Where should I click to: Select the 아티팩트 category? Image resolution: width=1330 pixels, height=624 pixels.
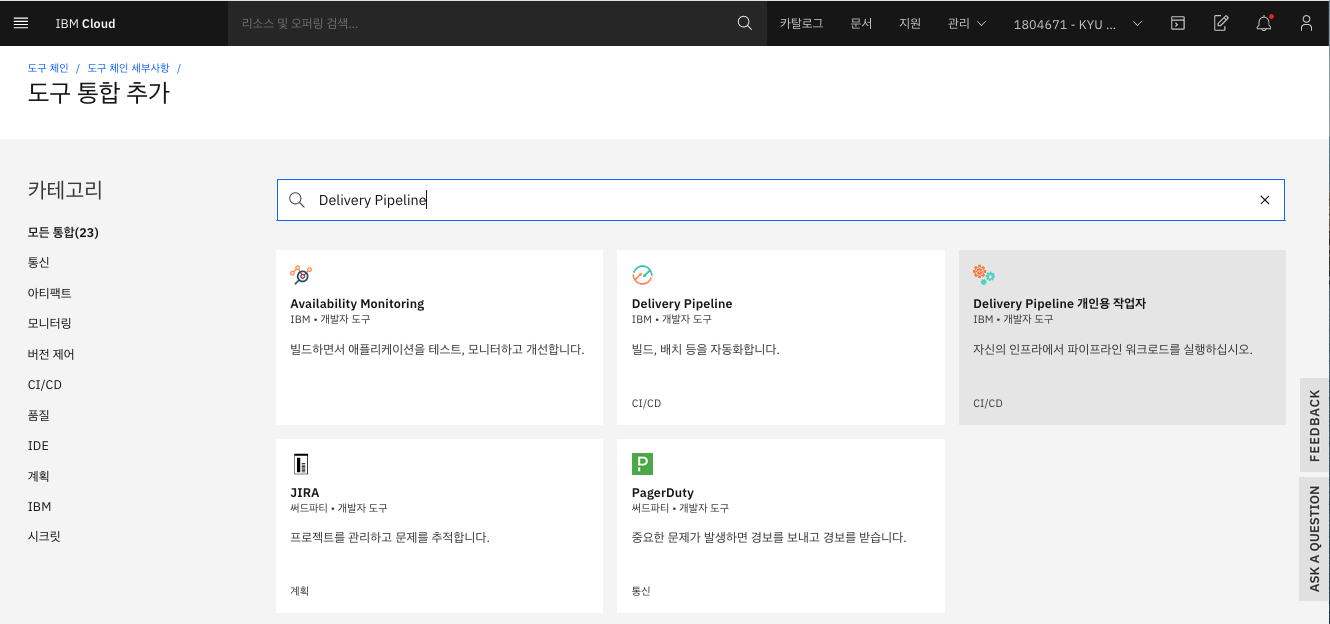pos(50,293)
